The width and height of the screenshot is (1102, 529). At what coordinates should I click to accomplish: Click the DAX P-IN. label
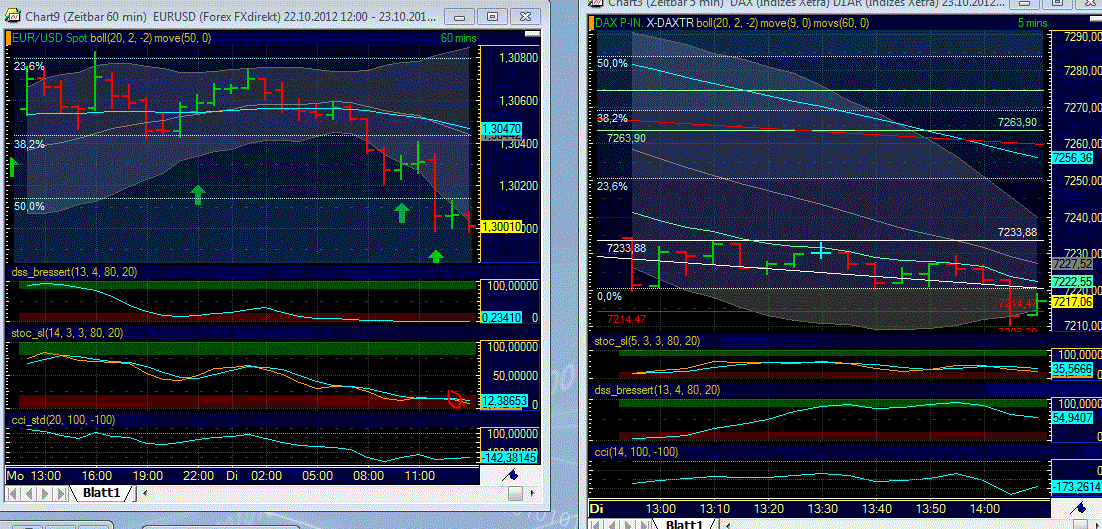(x=619, y=23)
